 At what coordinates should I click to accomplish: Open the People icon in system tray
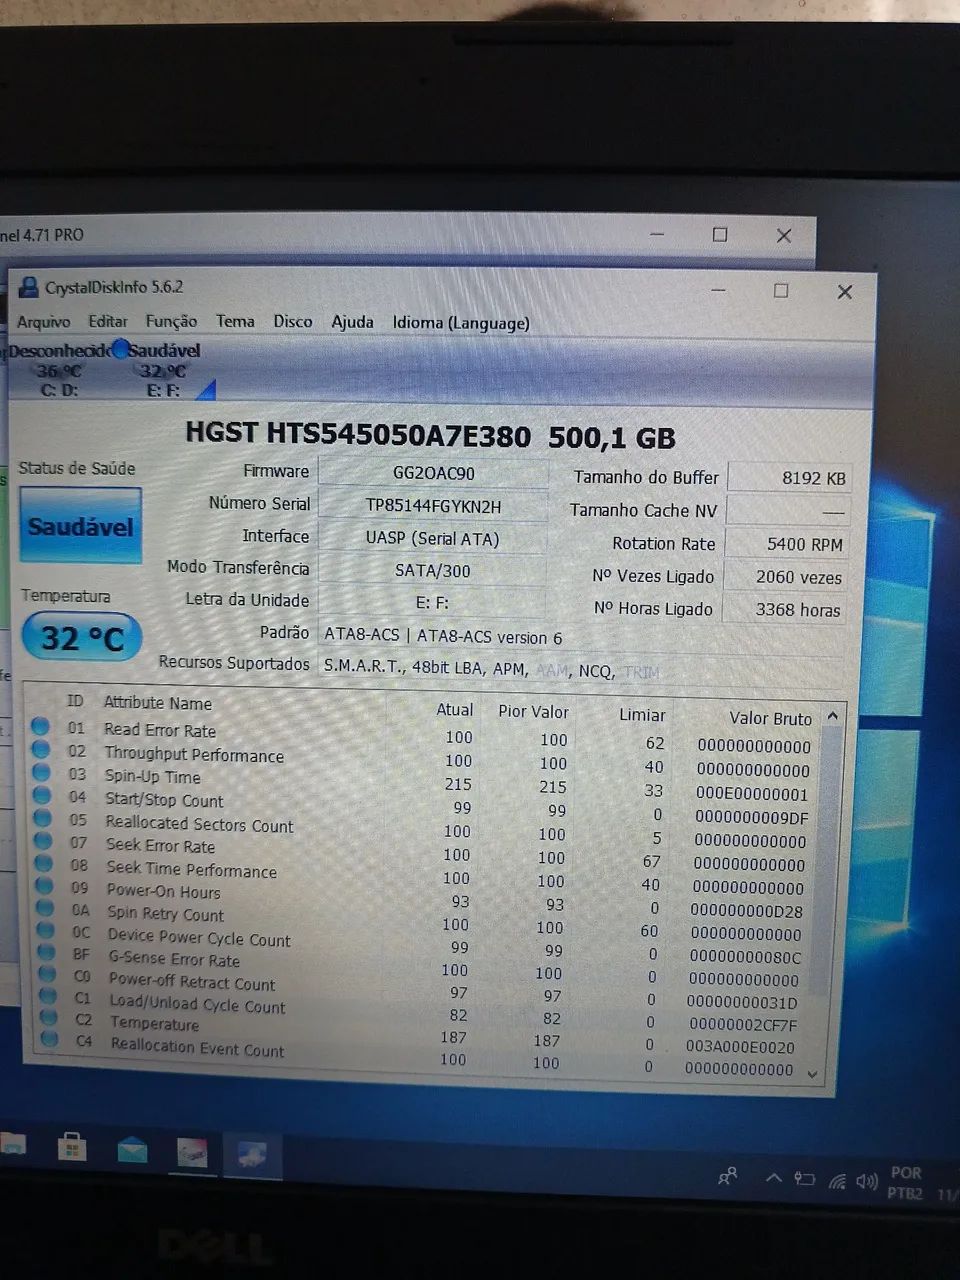pyautogui.click(x=728, y=1176)
